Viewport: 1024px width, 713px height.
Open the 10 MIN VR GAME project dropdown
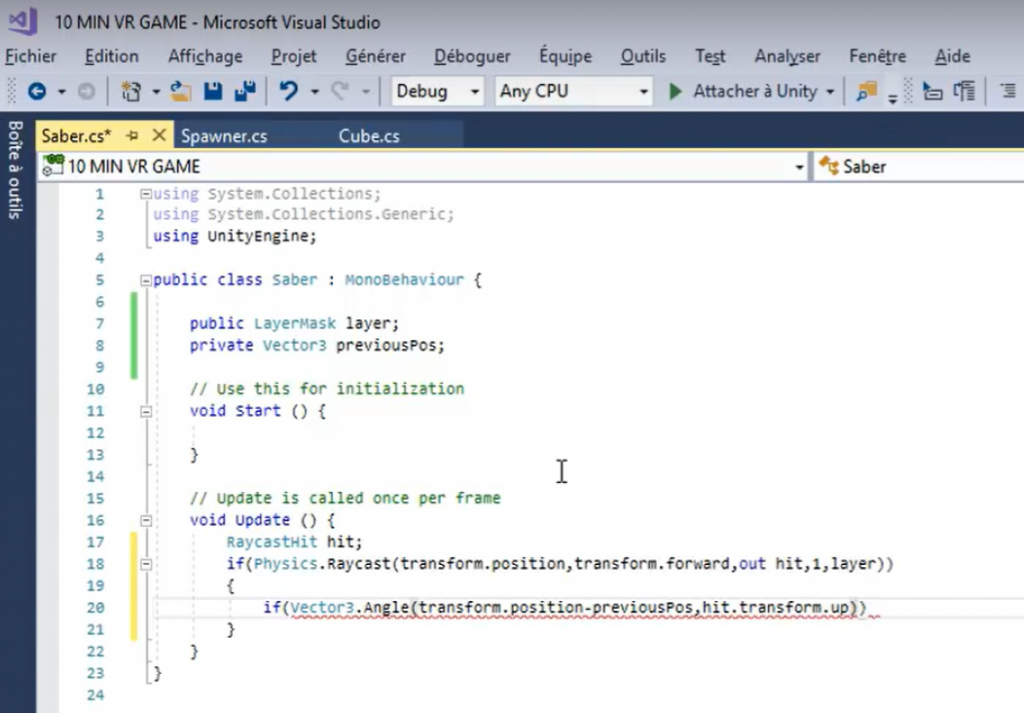coord(799,167)
